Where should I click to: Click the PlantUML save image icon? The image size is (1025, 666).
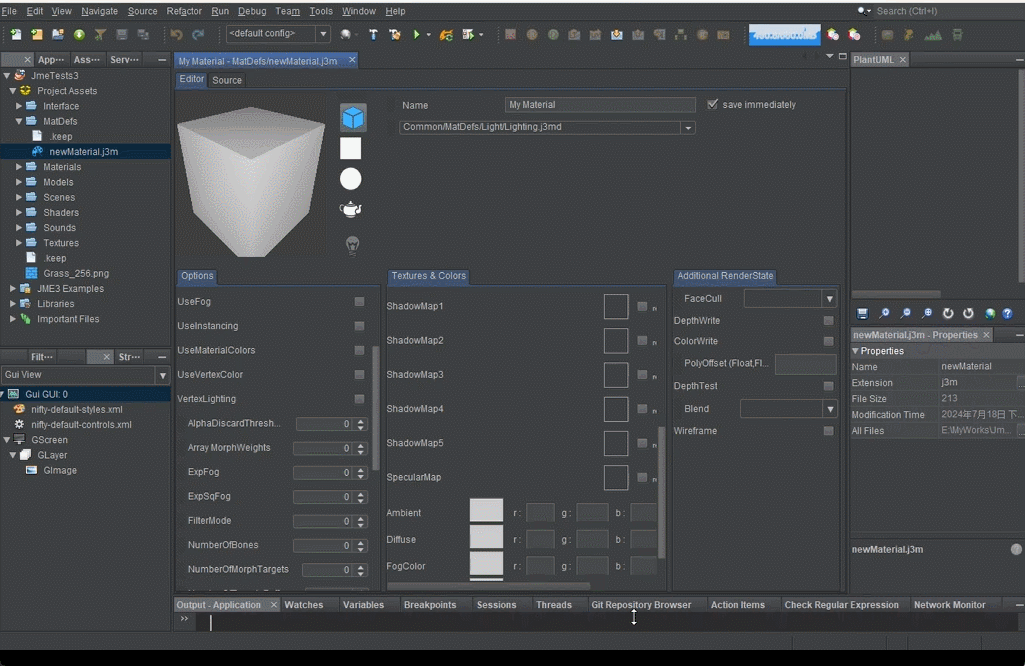[863, 314]
